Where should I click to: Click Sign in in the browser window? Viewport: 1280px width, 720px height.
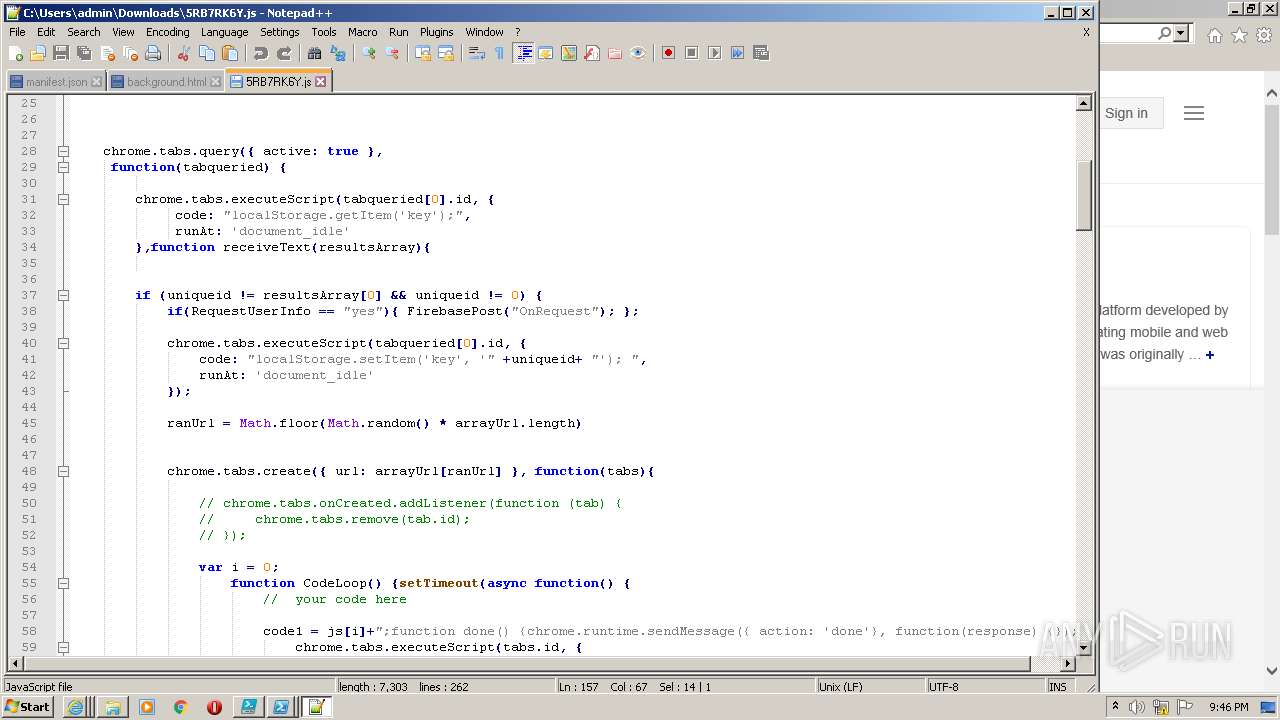coord(1126,113)
